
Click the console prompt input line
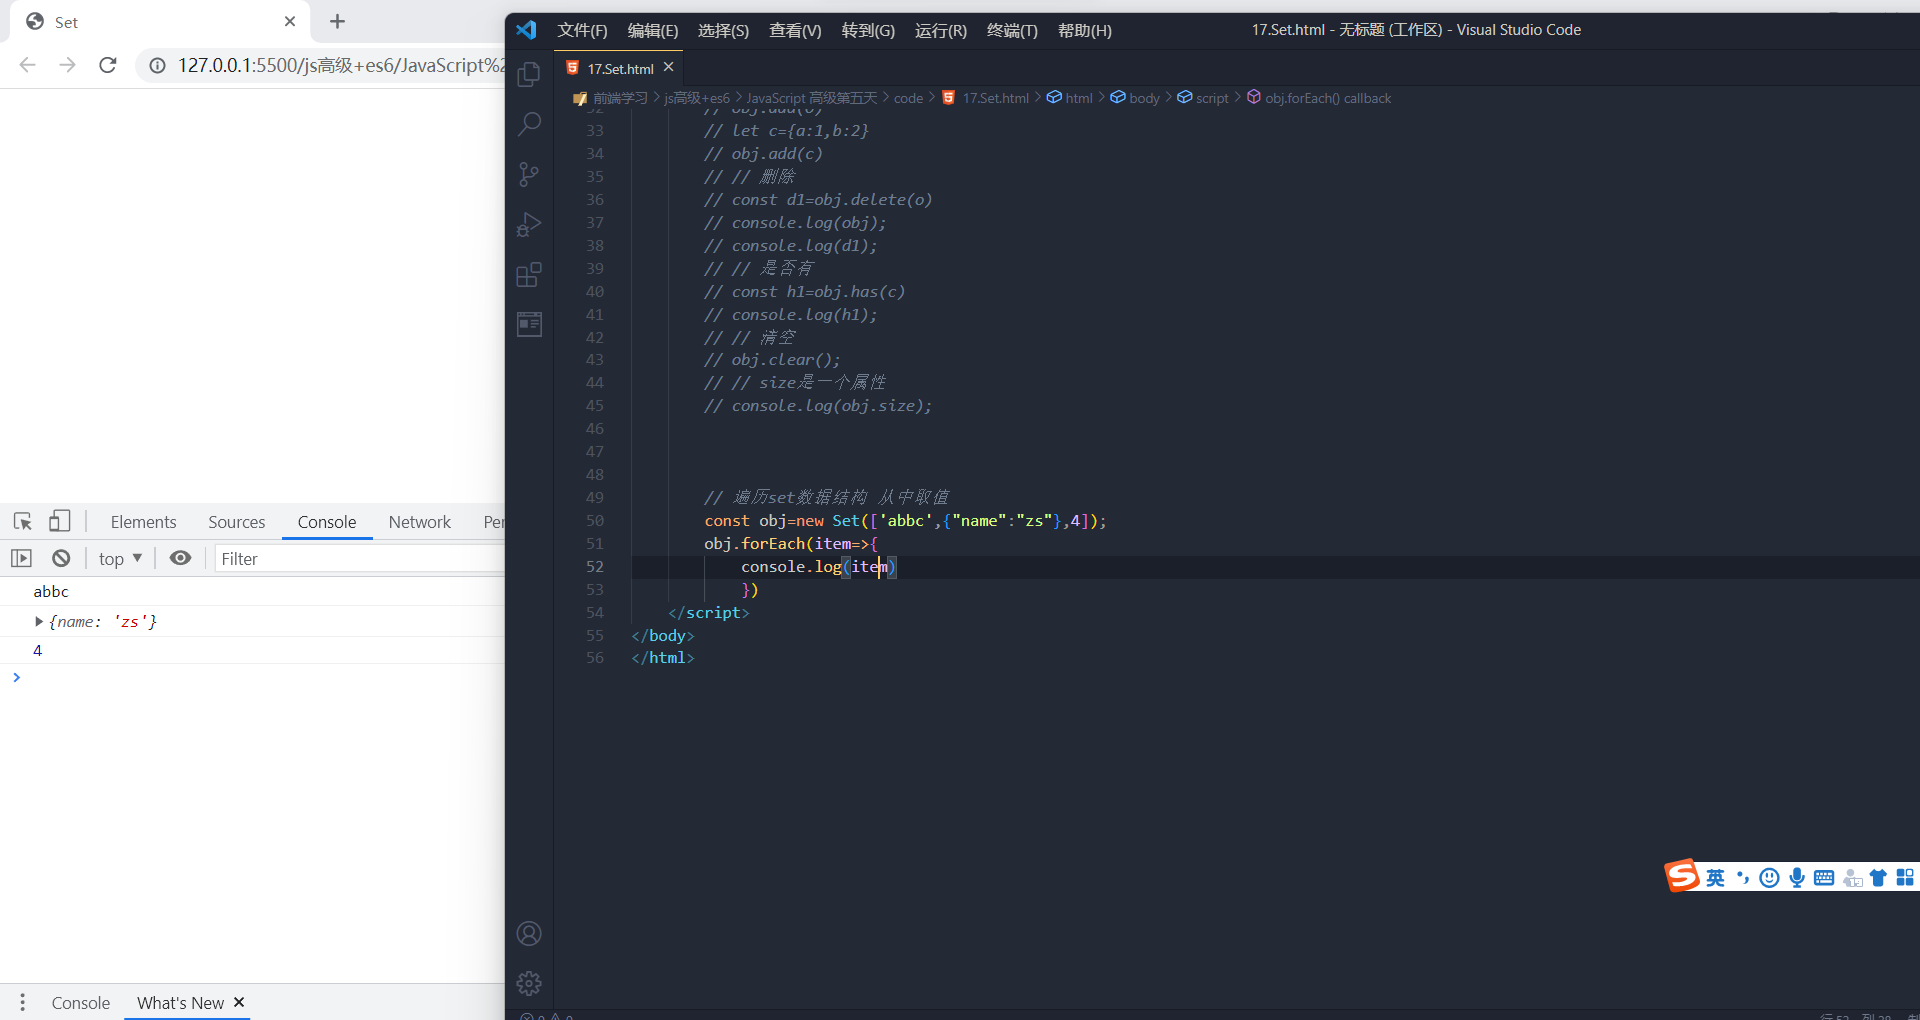(x=260, y=678)
